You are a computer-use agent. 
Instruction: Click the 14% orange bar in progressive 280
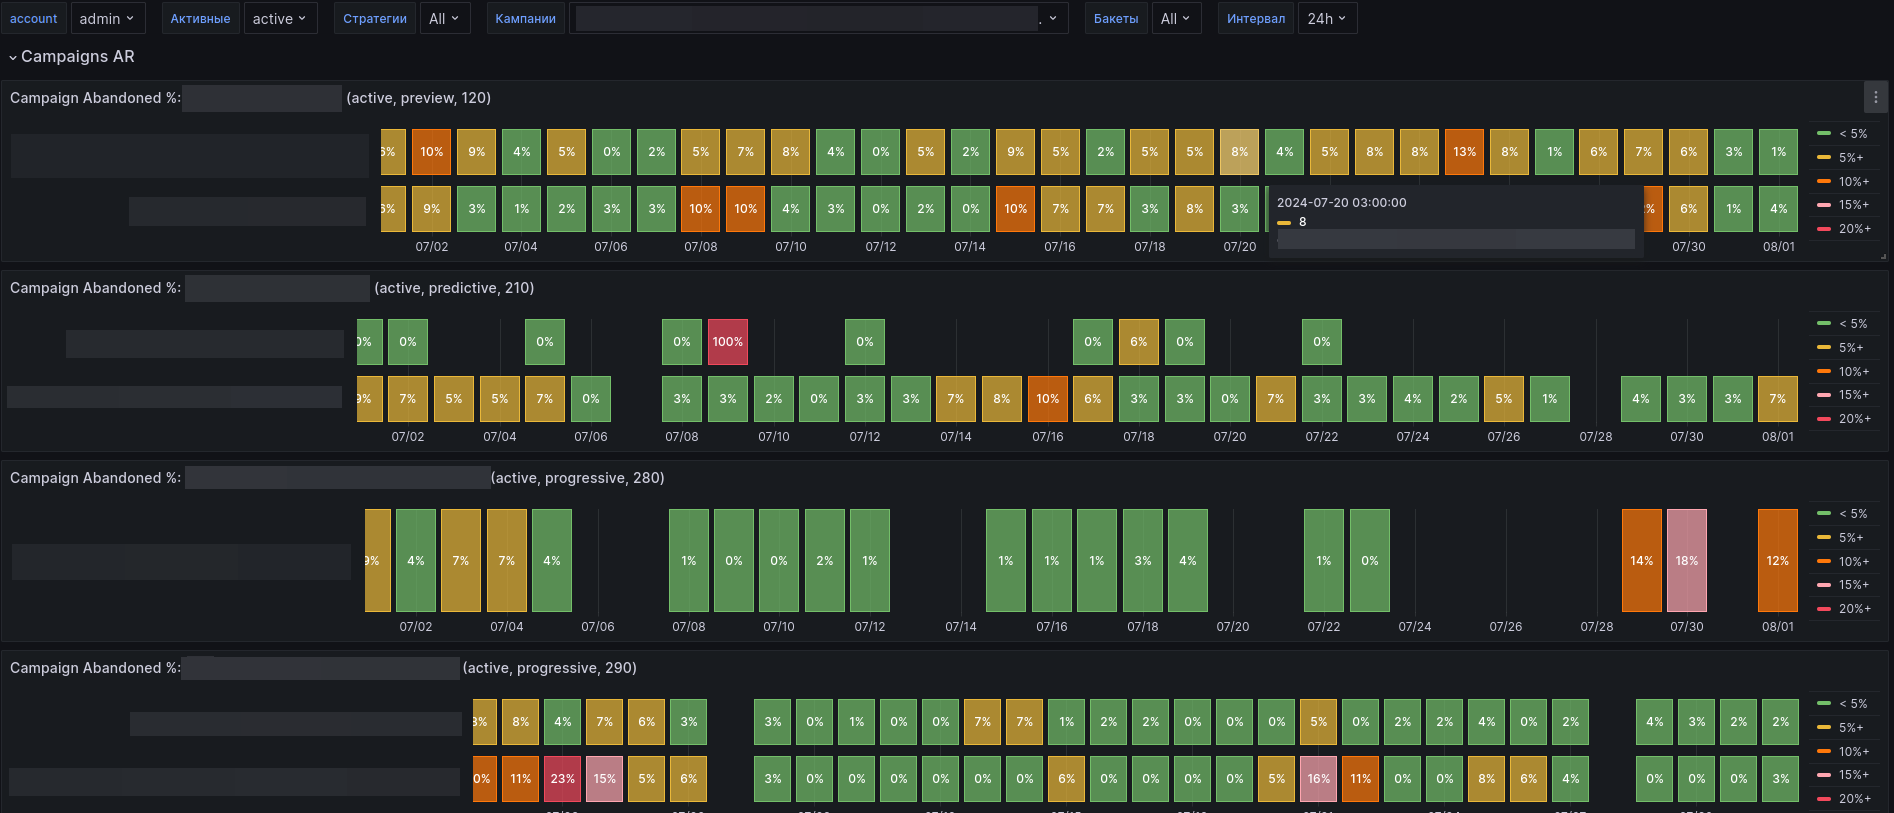1642,561
